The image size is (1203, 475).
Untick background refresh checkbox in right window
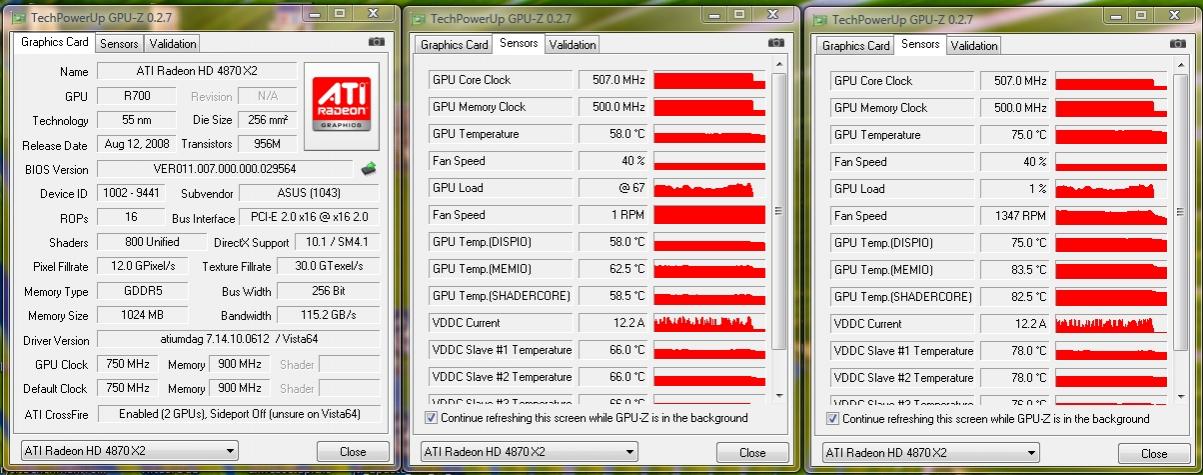click(x=833, y=419)
